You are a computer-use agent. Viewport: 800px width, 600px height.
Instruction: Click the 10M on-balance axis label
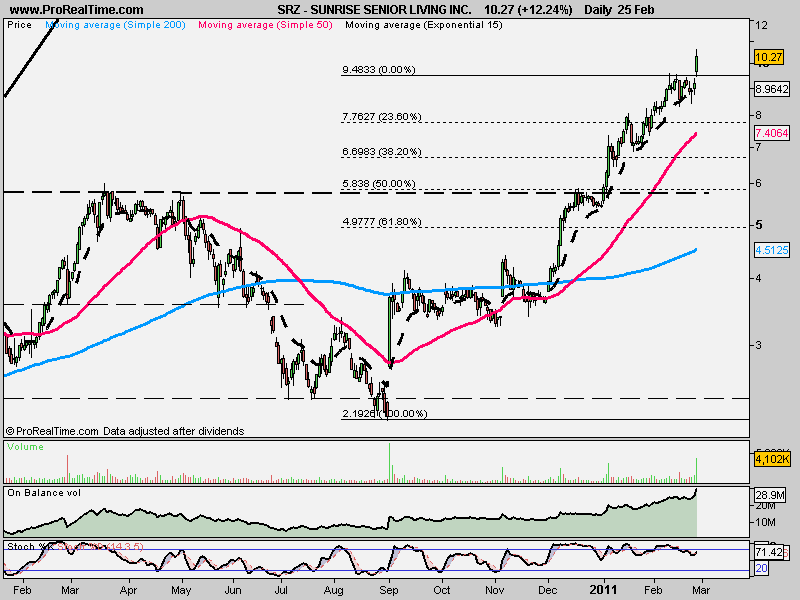pyautogui.click(x=765, y=522)
